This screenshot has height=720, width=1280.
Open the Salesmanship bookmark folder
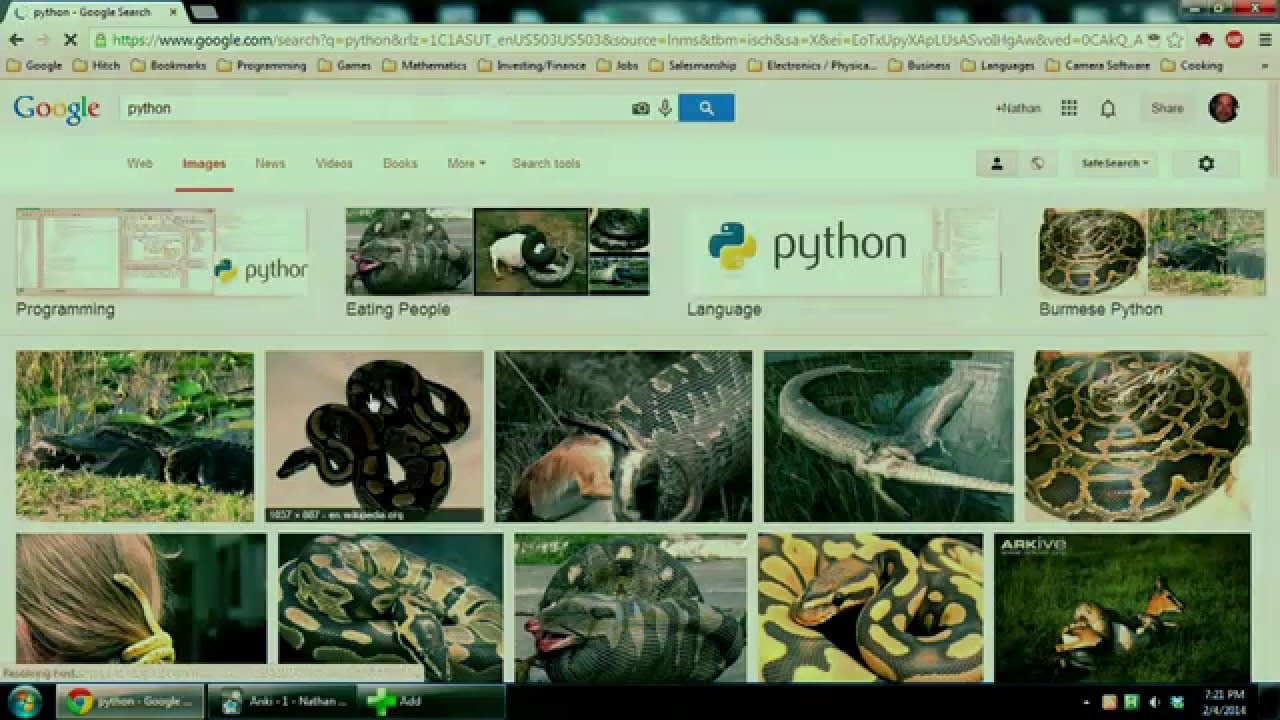(693, 65)
